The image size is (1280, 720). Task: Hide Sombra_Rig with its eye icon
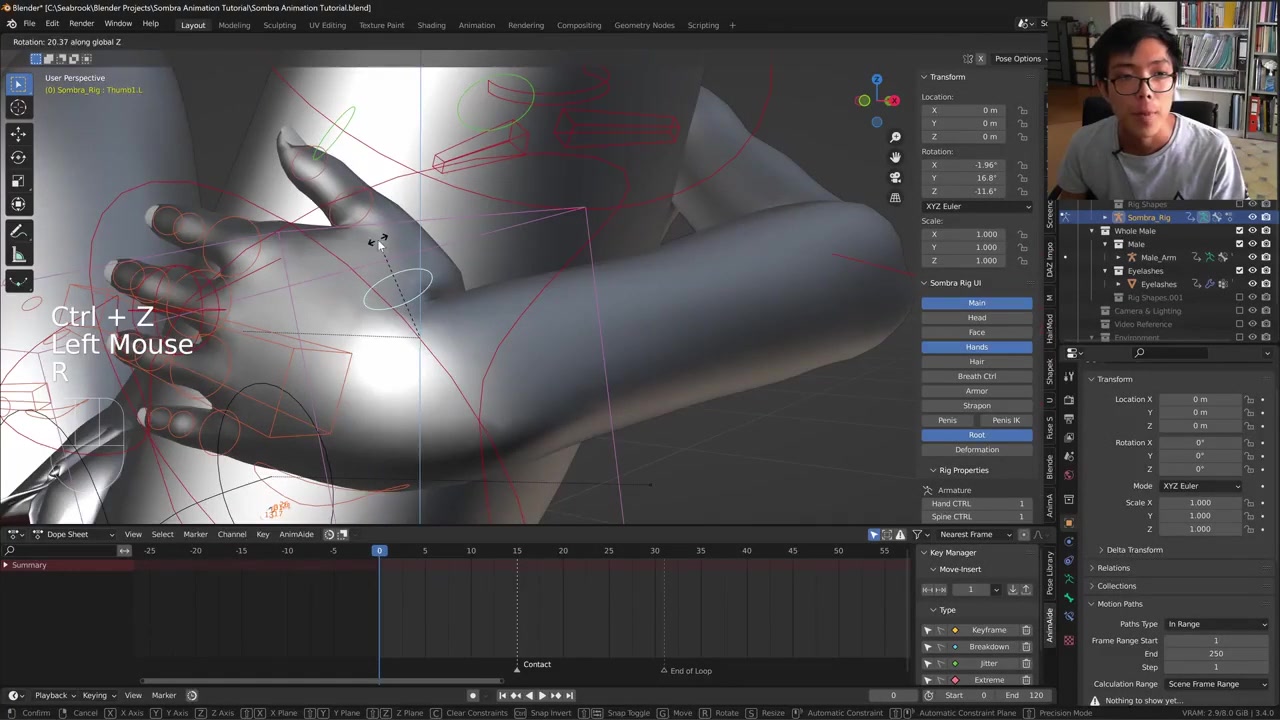[x=1252, y=217]
